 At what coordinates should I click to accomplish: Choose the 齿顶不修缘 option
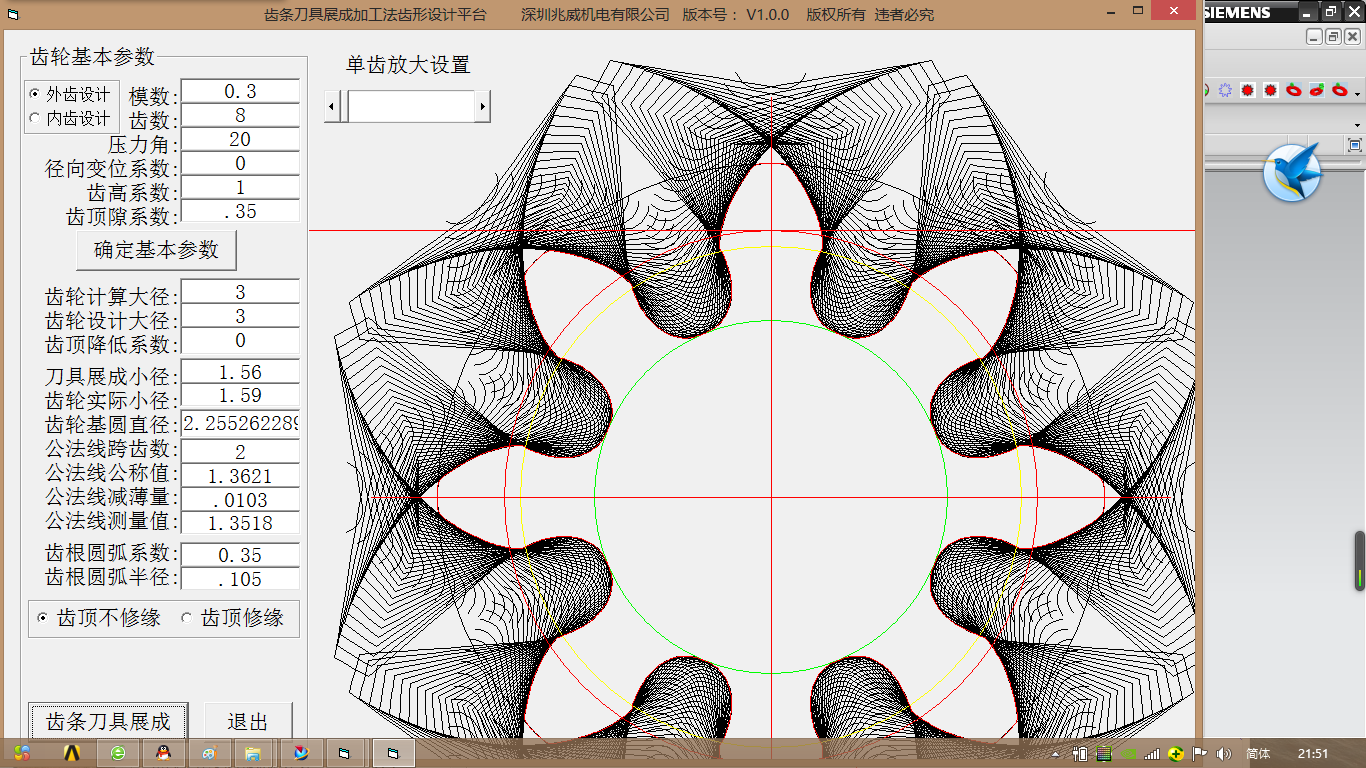tap(99, 618)
